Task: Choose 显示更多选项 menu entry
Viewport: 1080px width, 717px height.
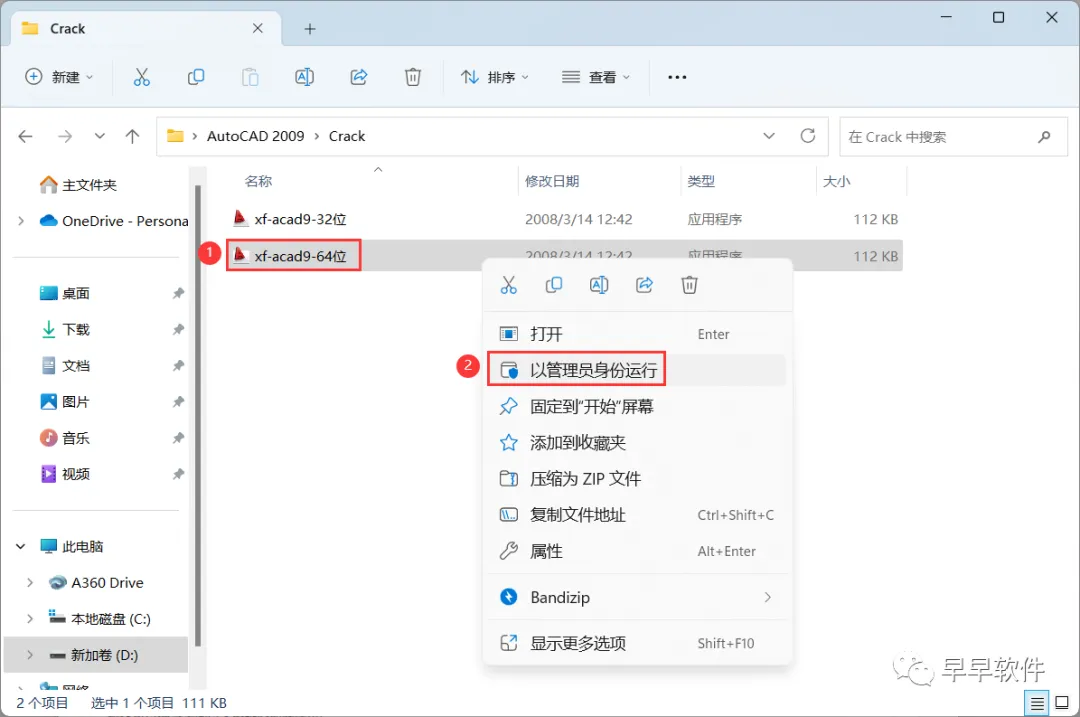Action: (x=637, y=643)
